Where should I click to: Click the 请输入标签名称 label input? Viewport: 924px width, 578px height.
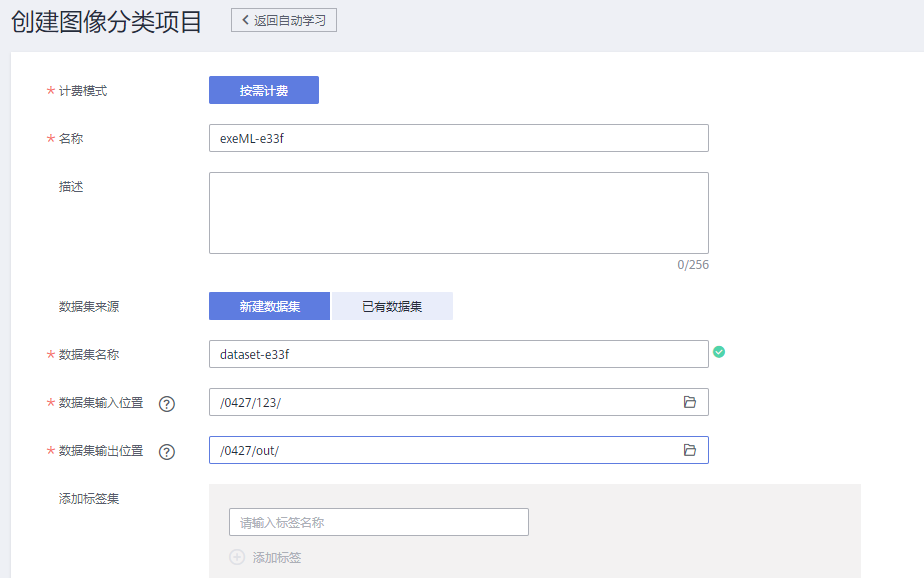(x=378, y=522)
